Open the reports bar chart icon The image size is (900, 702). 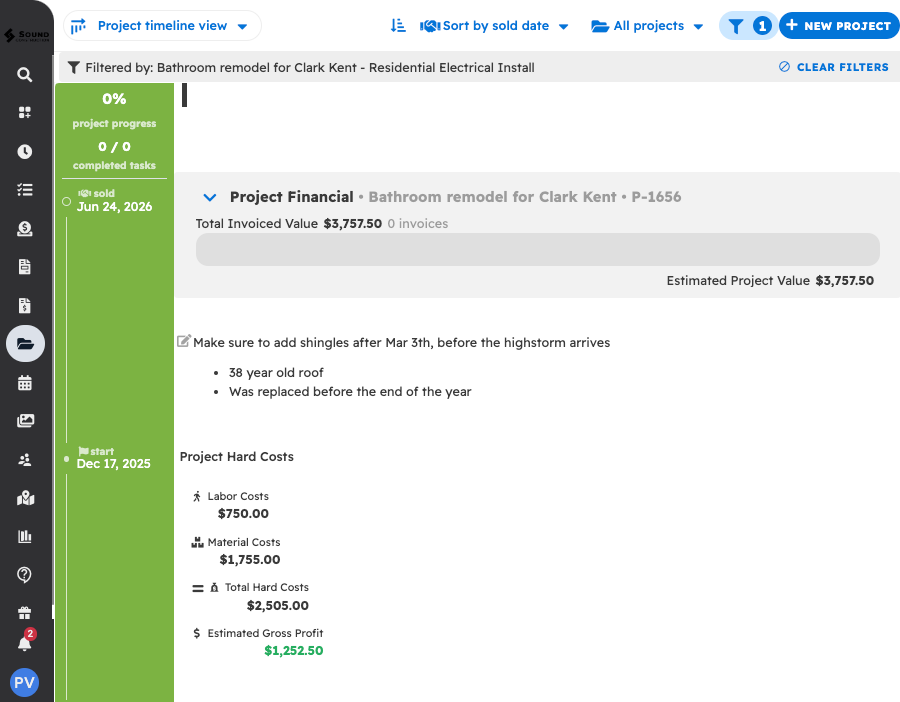[x=25, y=537]
